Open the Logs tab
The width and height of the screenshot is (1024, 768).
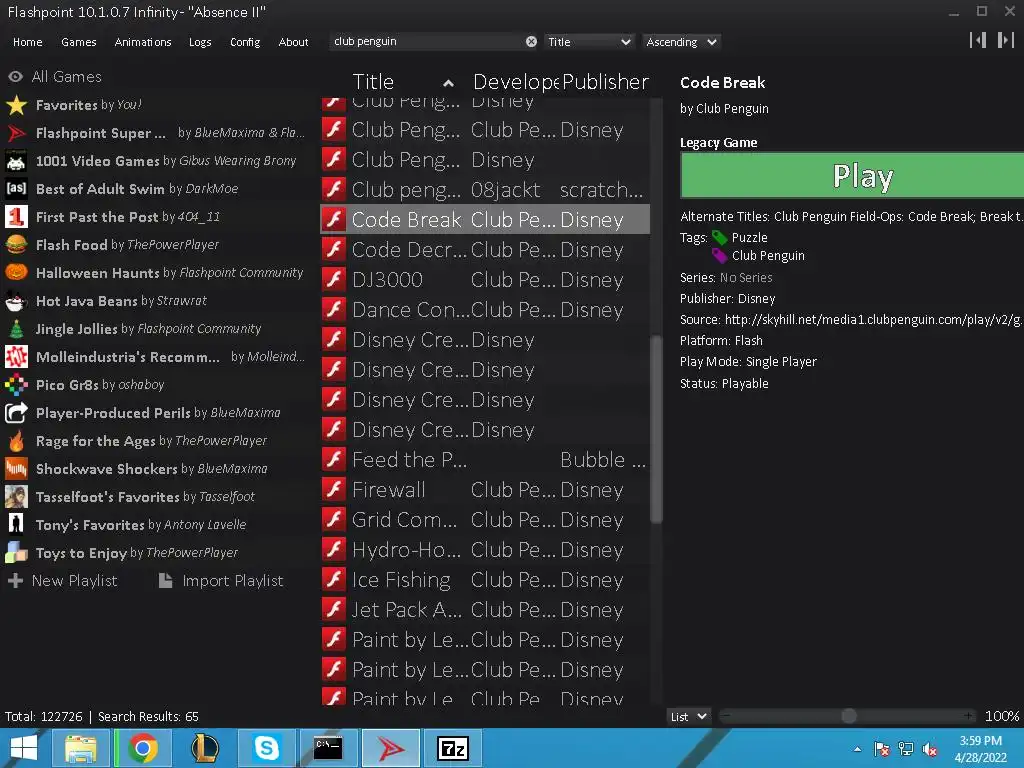(x=200, y=42)
